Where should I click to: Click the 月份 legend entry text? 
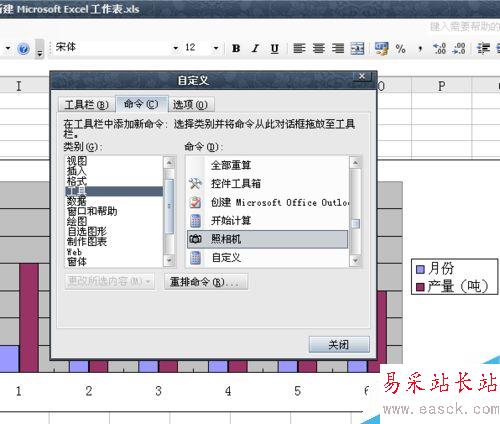click(x=441, y=268)
